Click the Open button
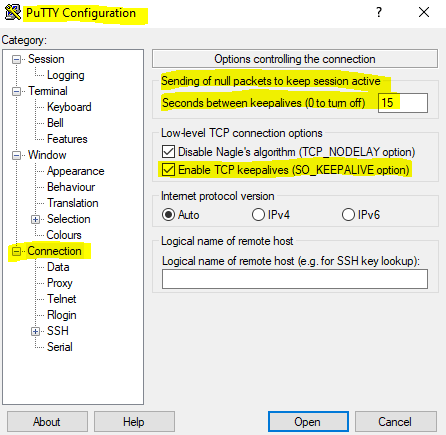 [x=308, y=422]
